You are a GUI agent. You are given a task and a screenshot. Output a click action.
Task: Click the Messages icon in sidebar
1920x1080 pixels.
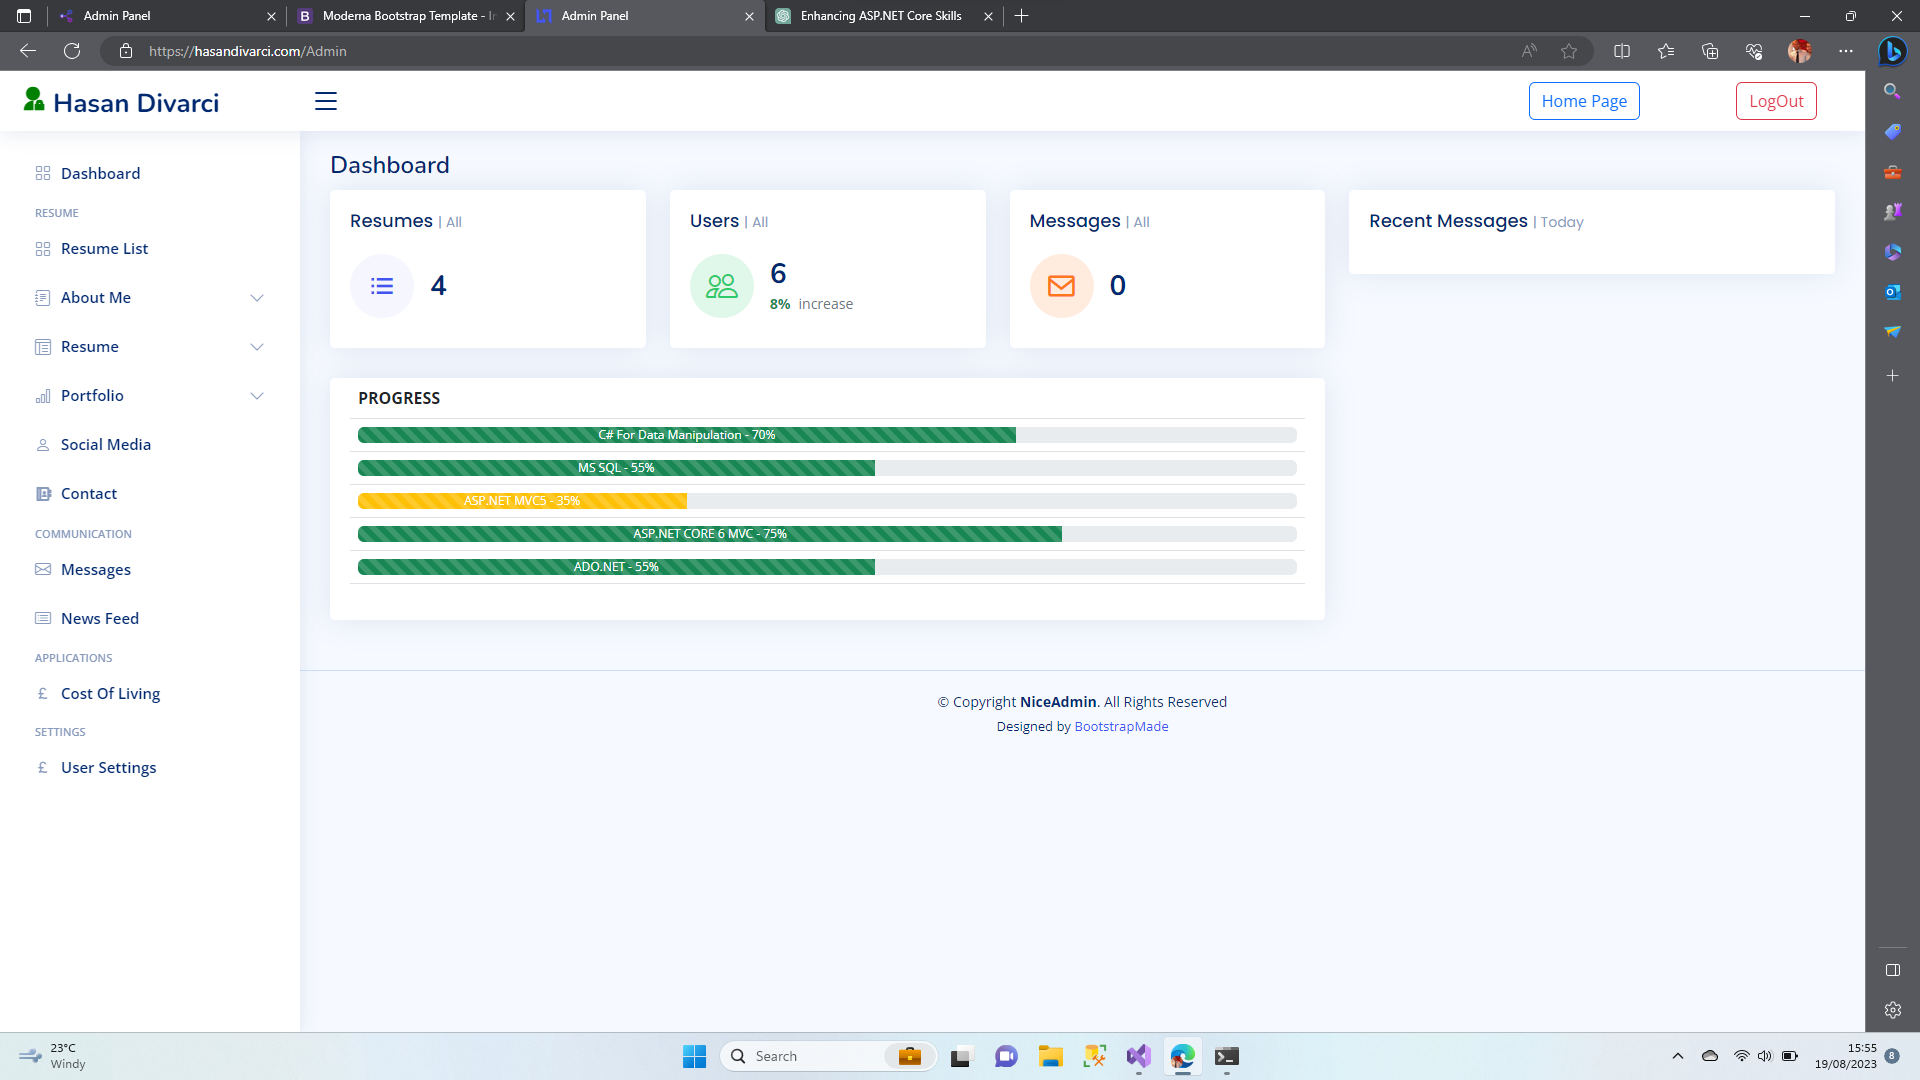pos(42,570)
